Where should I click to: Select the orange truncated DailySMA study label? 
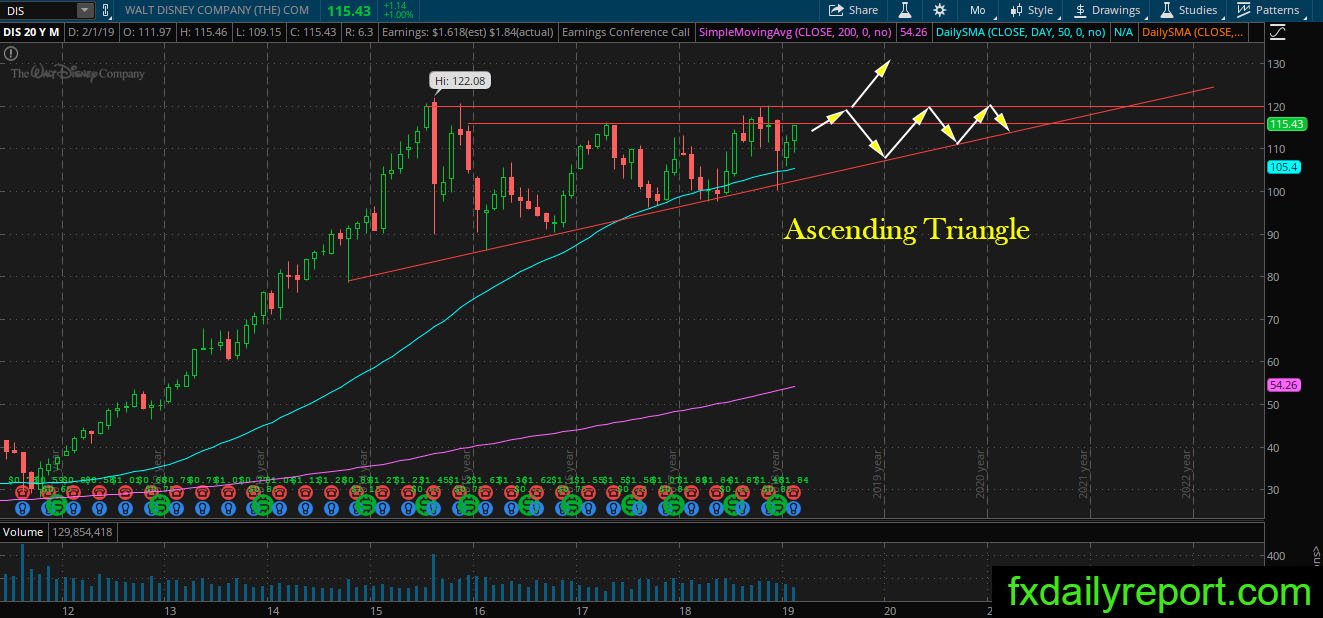tap(1195, 32)
